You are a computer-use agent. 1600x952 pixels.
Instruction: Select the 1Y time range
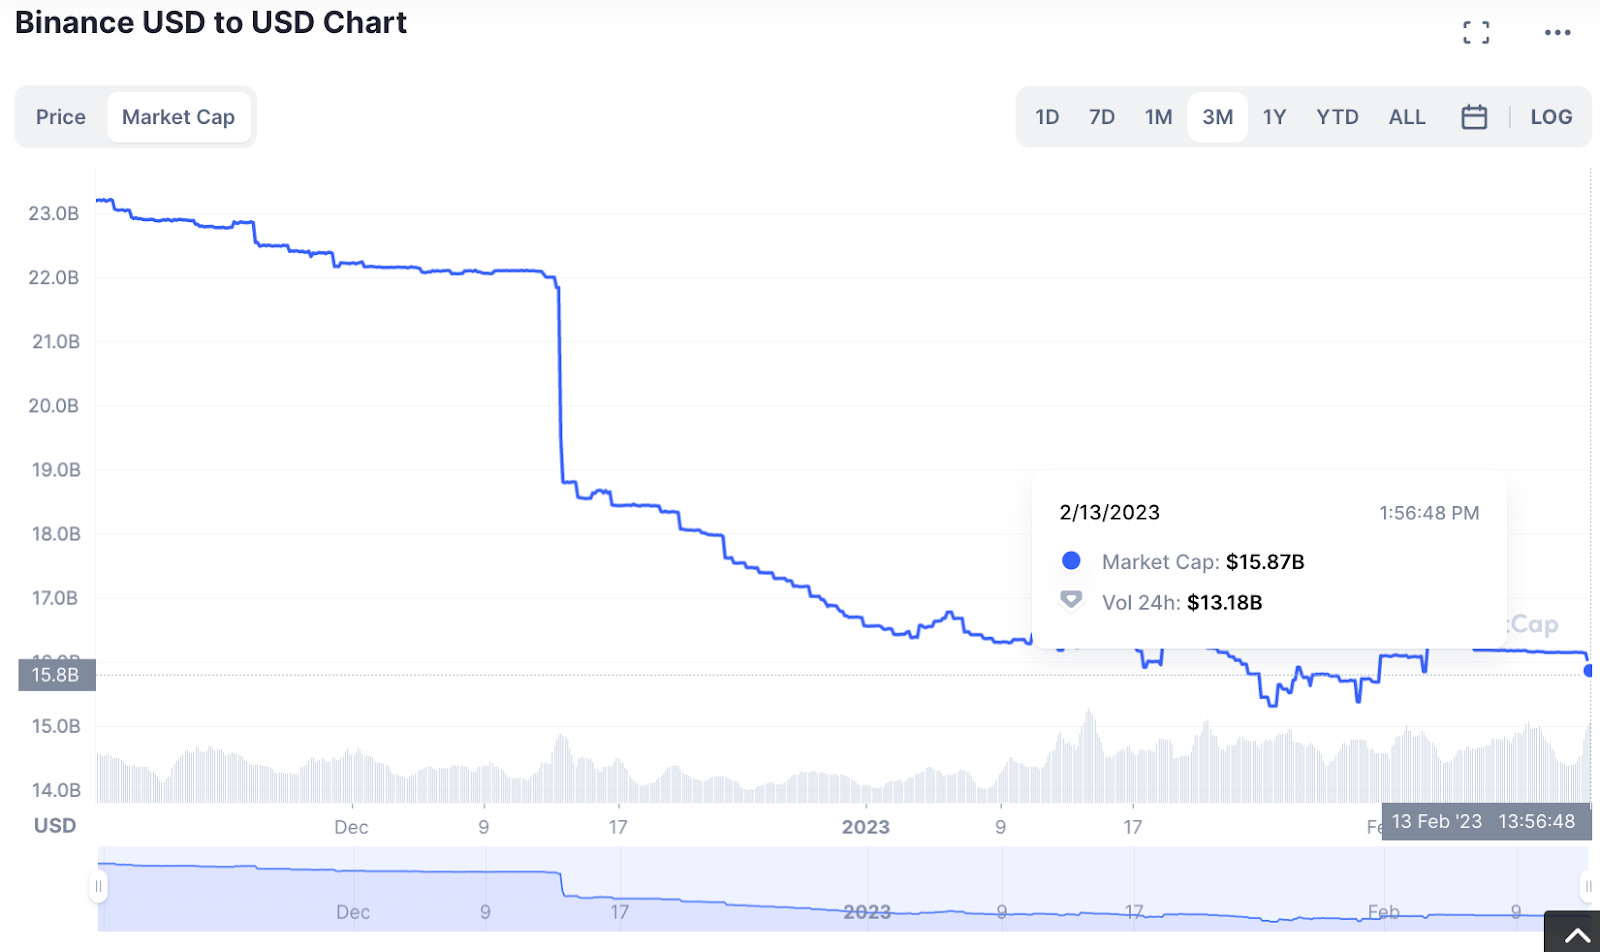pos(1274,117)
